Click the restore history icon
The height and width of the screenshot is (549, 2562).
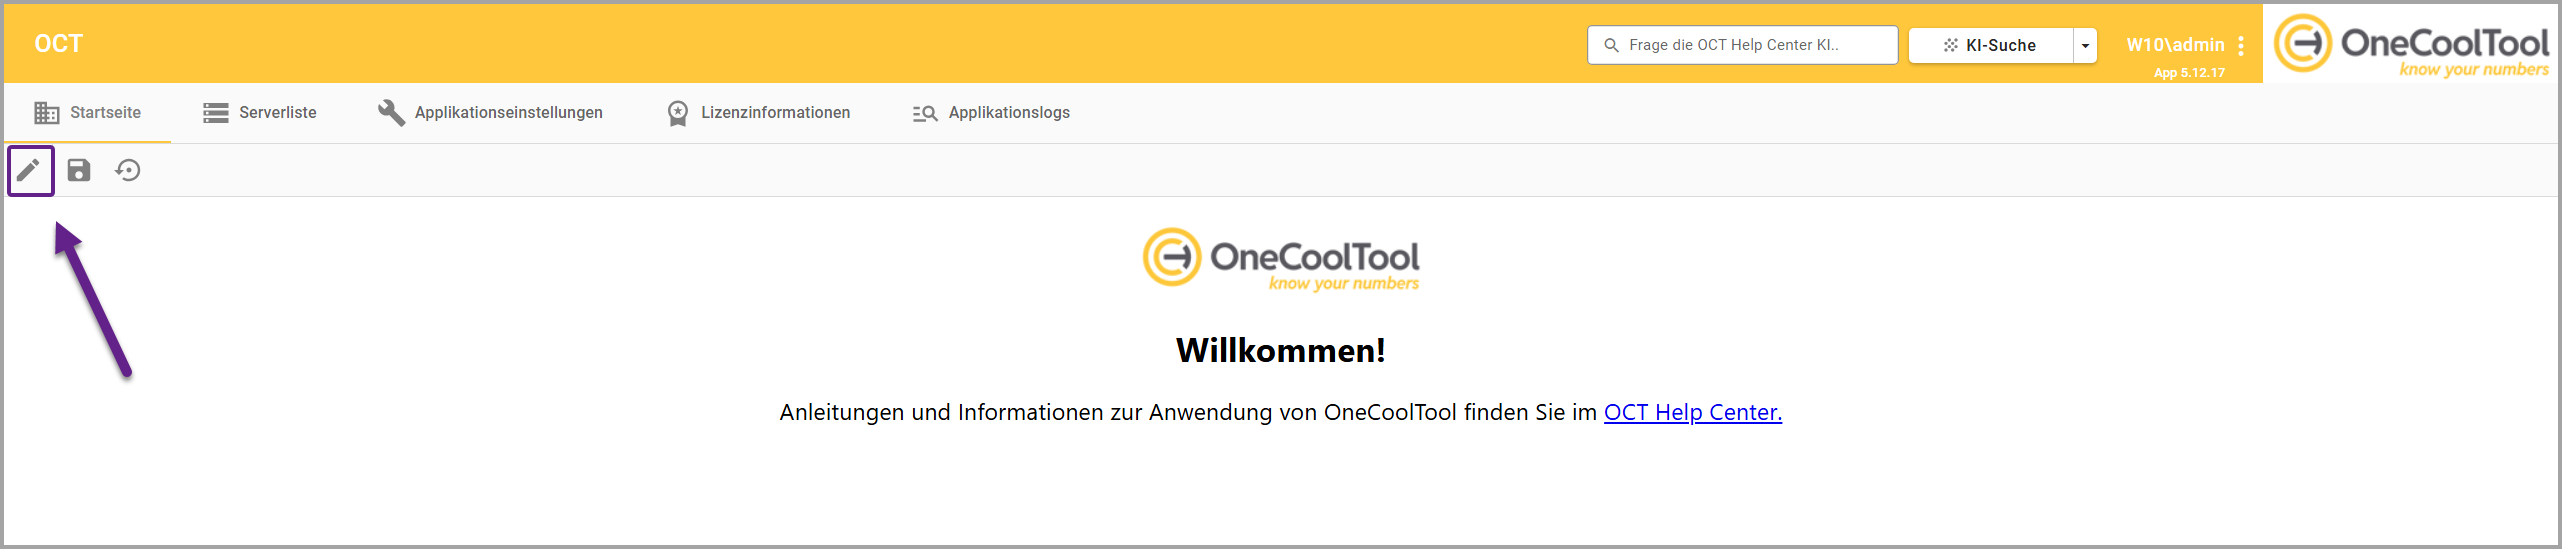128,171
